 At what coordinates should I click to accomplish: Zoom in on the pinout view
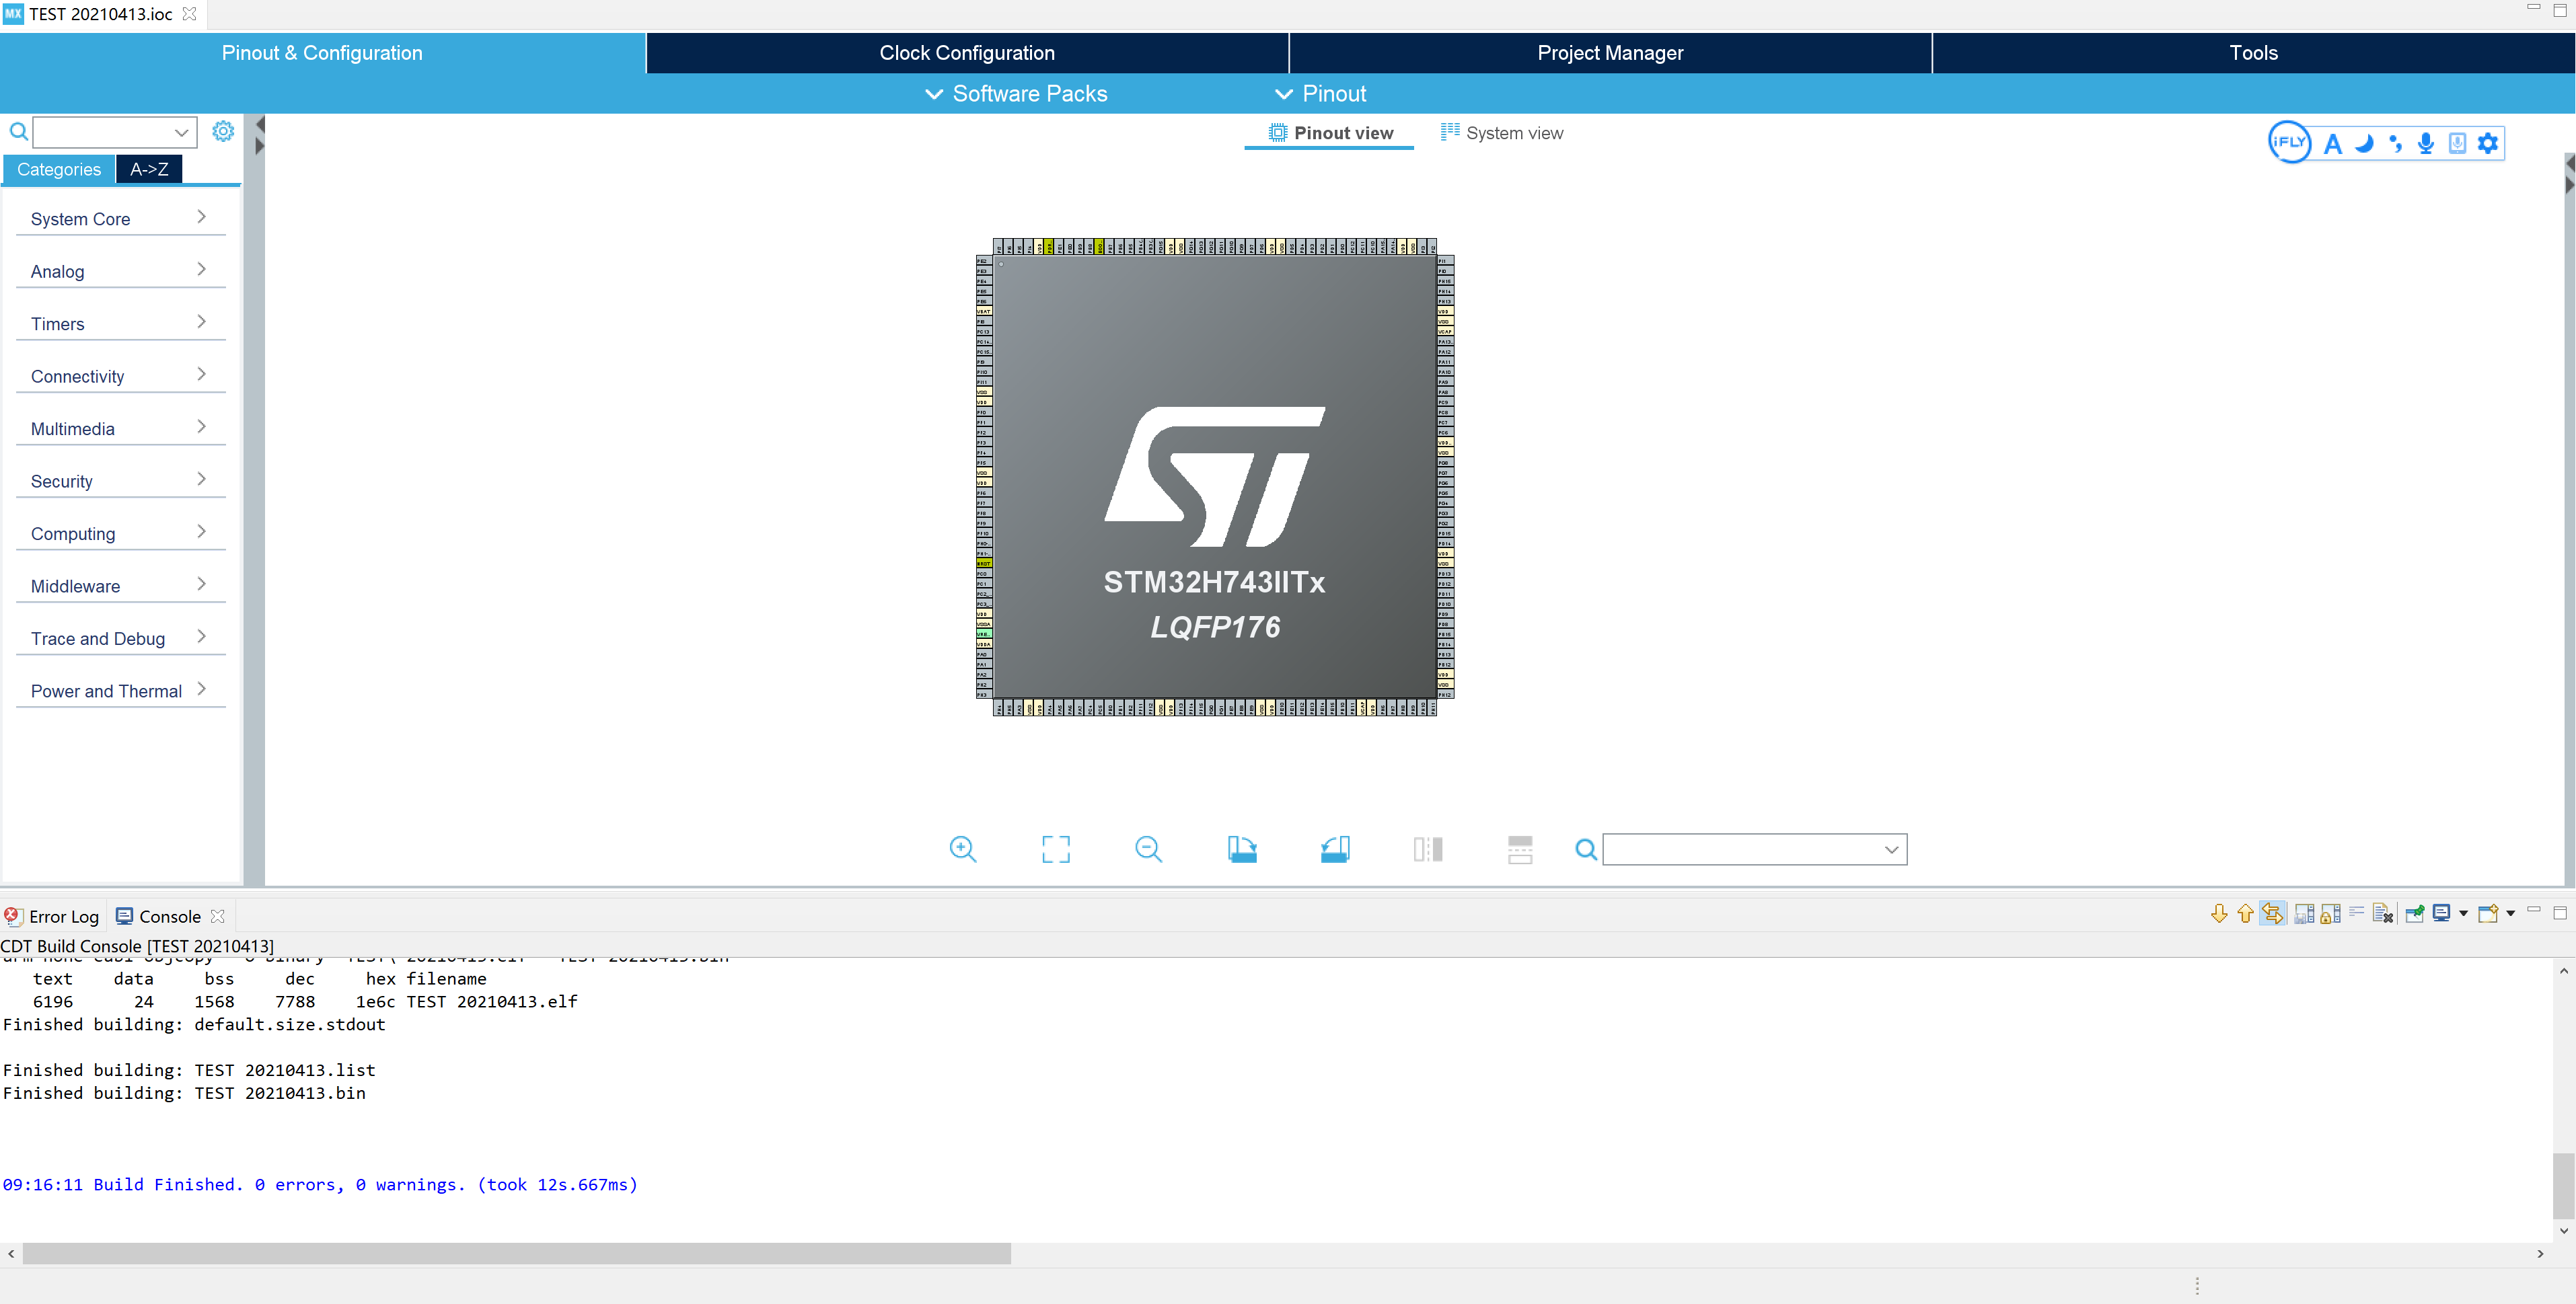pos(962,848)
